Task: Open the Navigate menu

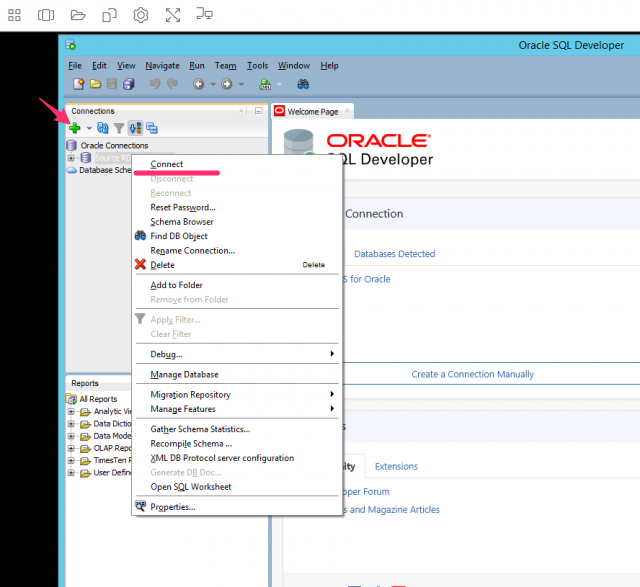Action: [x=162, y=66]
